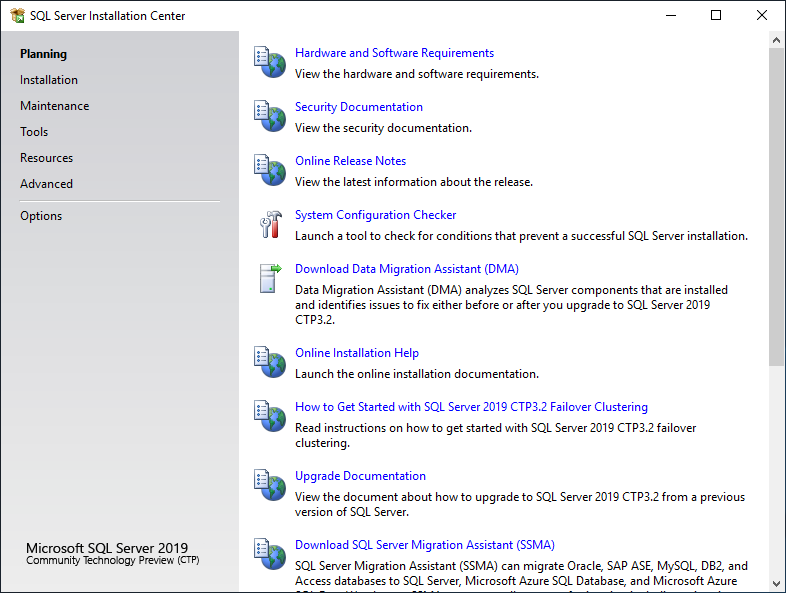This screenshot has height=593, width=786.
Task: Launch the System Configuration Checker
Action: [375, 215]
